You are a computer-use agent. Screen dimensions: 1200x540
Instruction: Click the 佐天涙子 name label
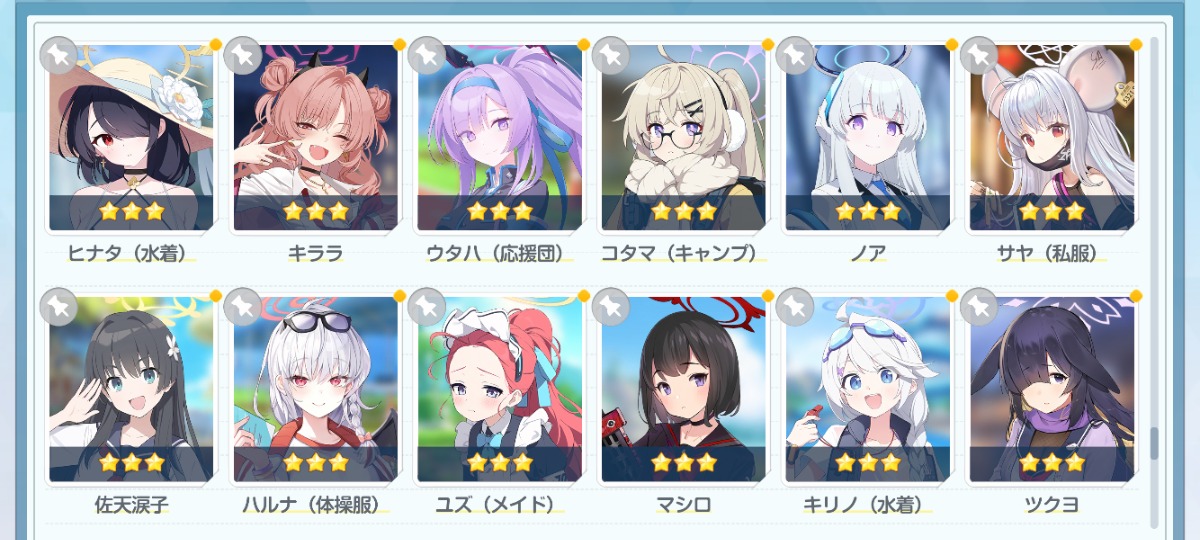coord(131,505)
